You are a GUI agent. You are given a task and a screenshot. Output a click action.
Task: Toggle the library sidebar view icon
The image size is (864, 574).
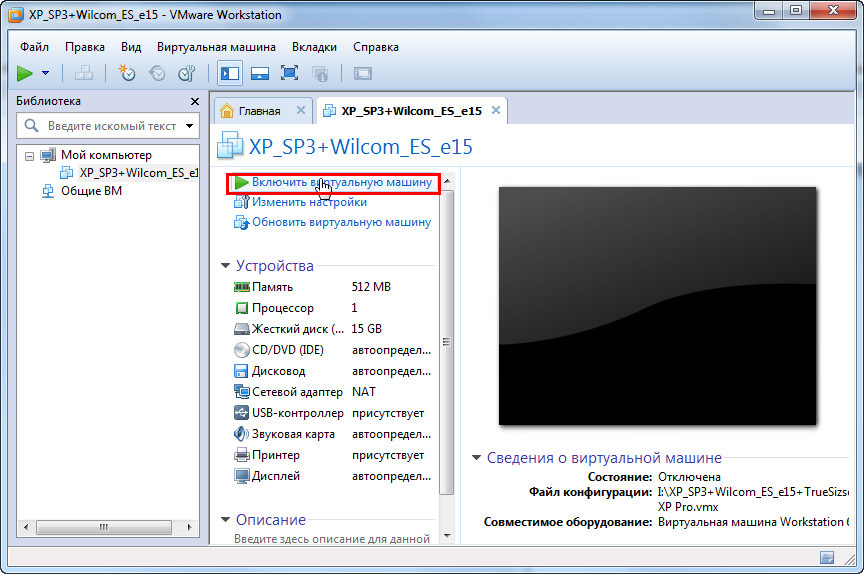pos(230,73)
